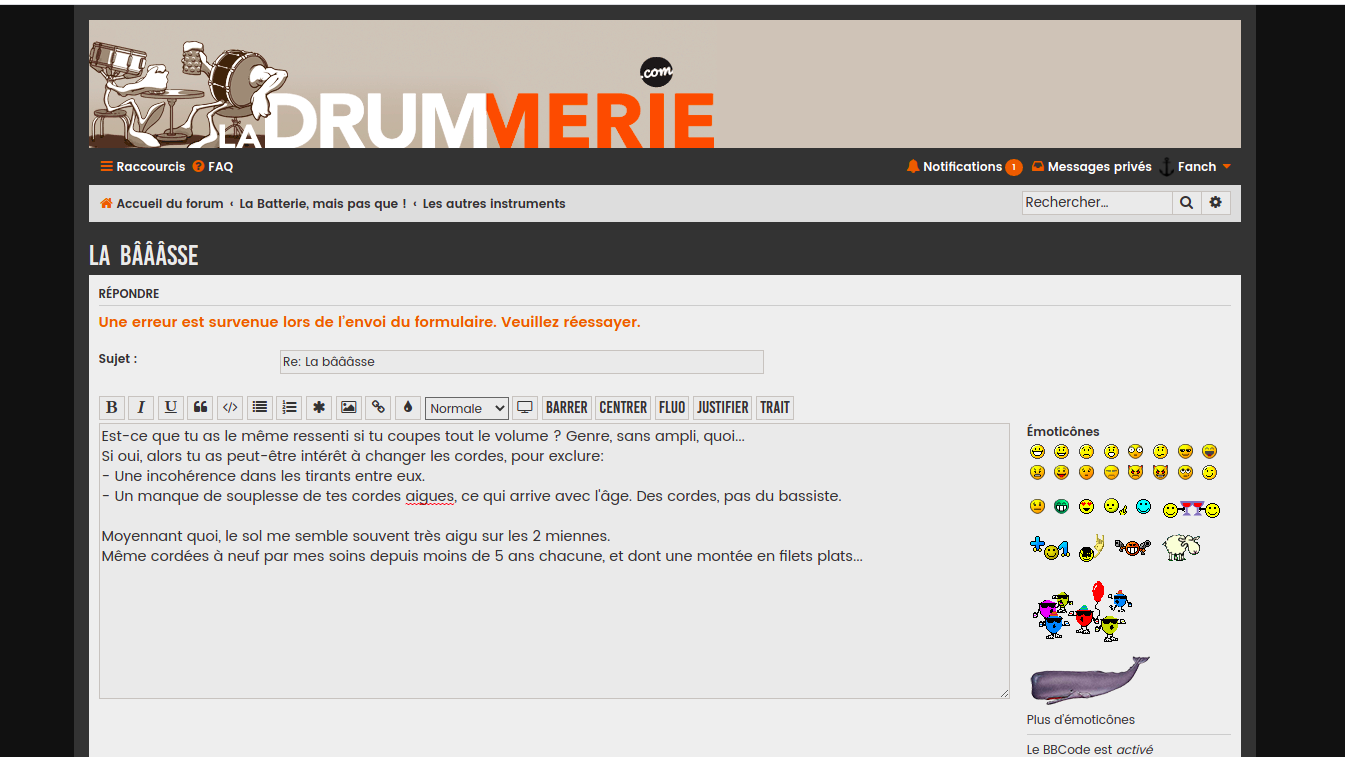This screenshot has width=1345, height=757.
Task: Open Plus d'émoticônes link
Action: tap(1080, 720)
